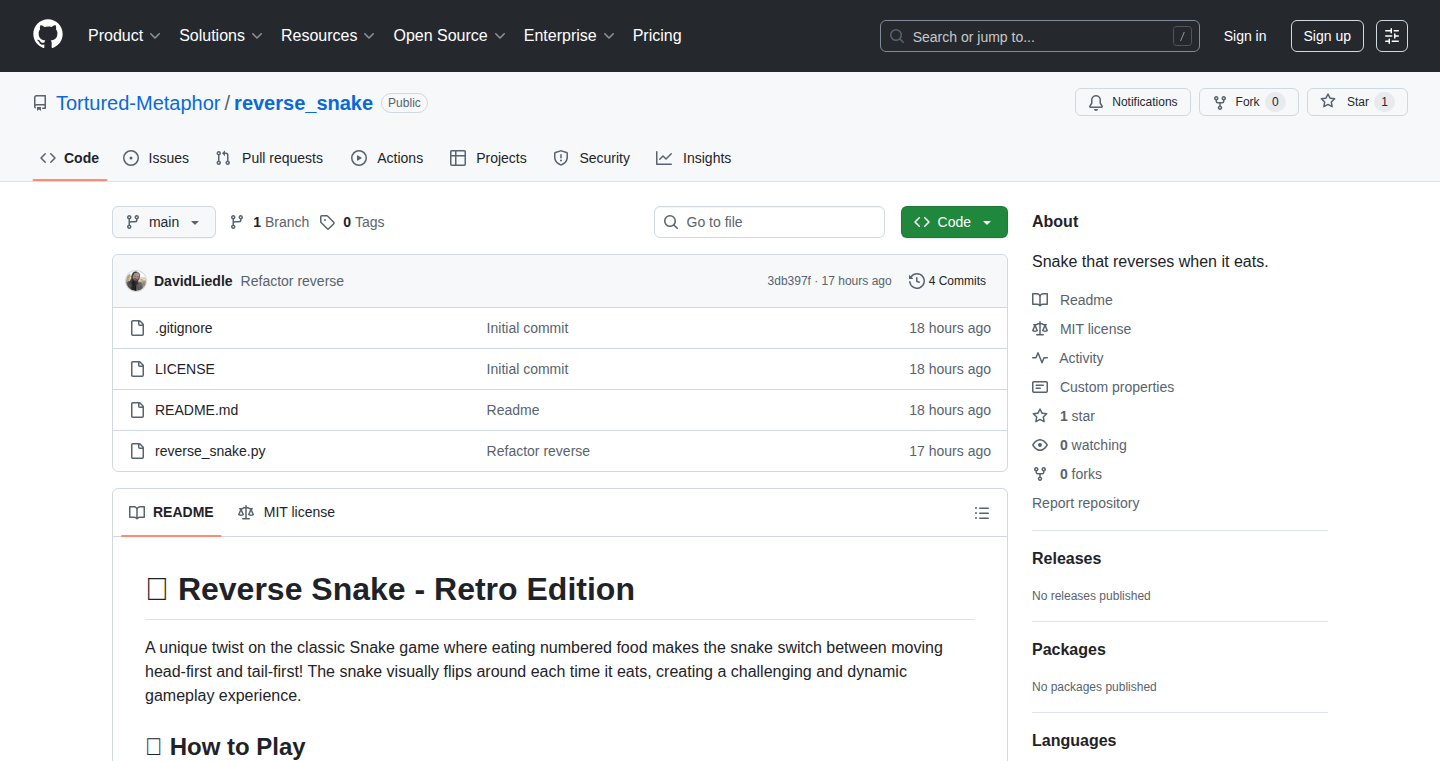
Task: Open the reverse_snake repository name link
Action: pyautogui.click(x=303, y=103)
